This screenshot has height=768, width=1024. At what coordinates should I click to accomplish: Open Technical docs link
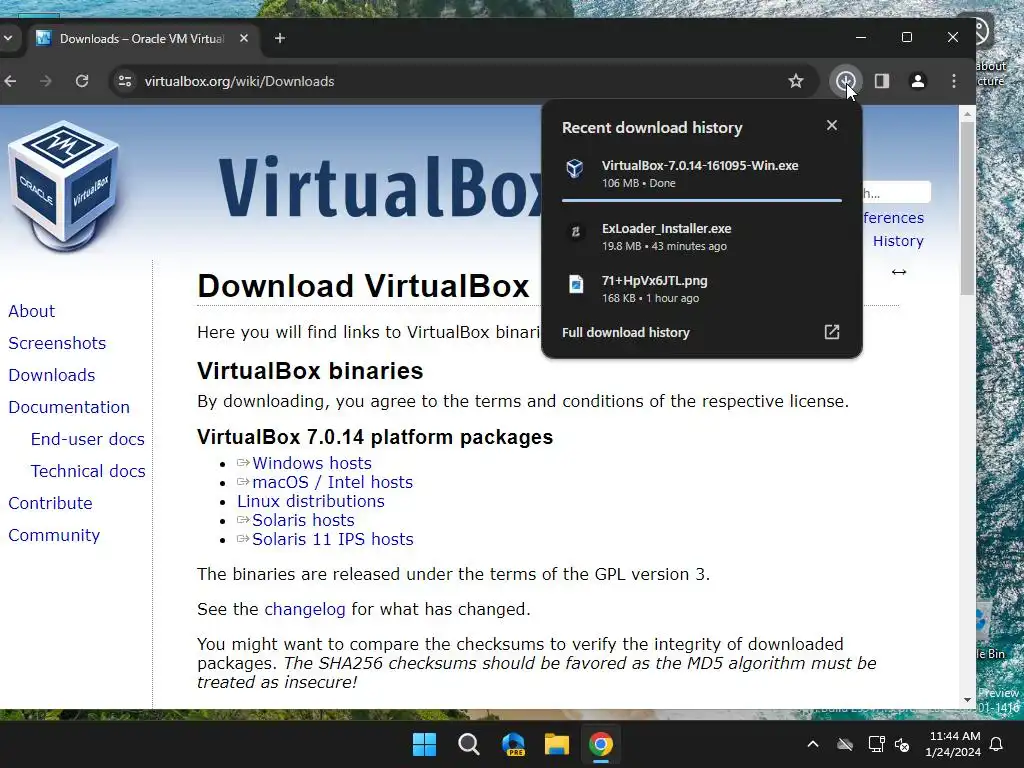(88, 471)
